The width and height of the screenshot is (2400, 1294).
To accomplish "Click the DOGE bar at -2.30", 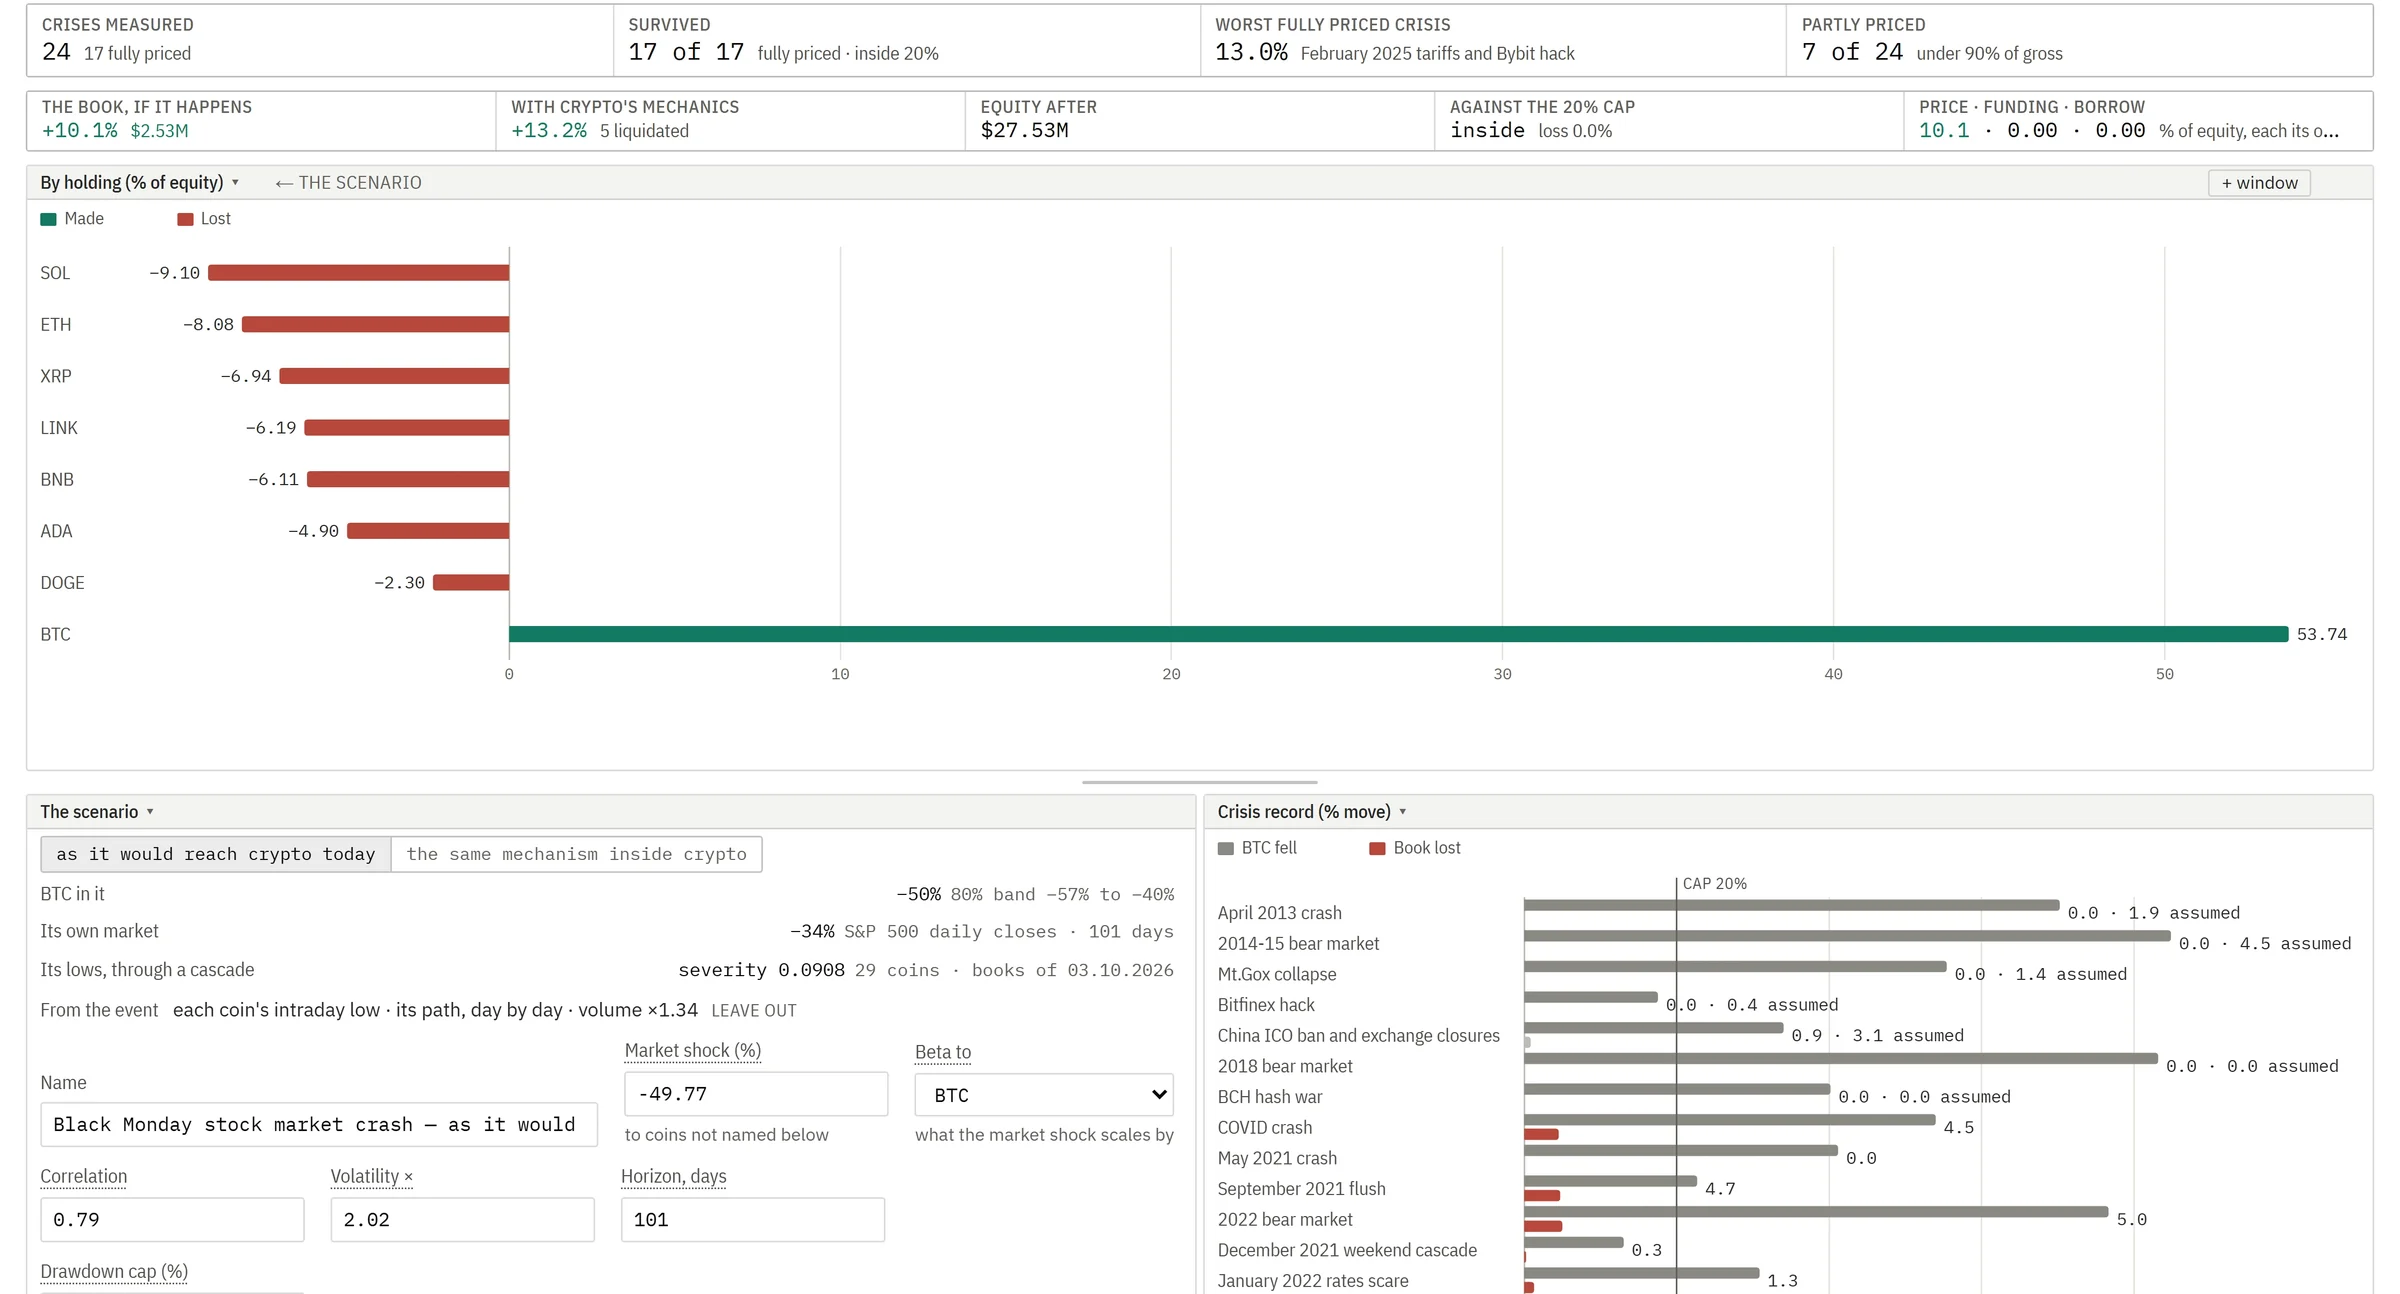I will 471,582.
